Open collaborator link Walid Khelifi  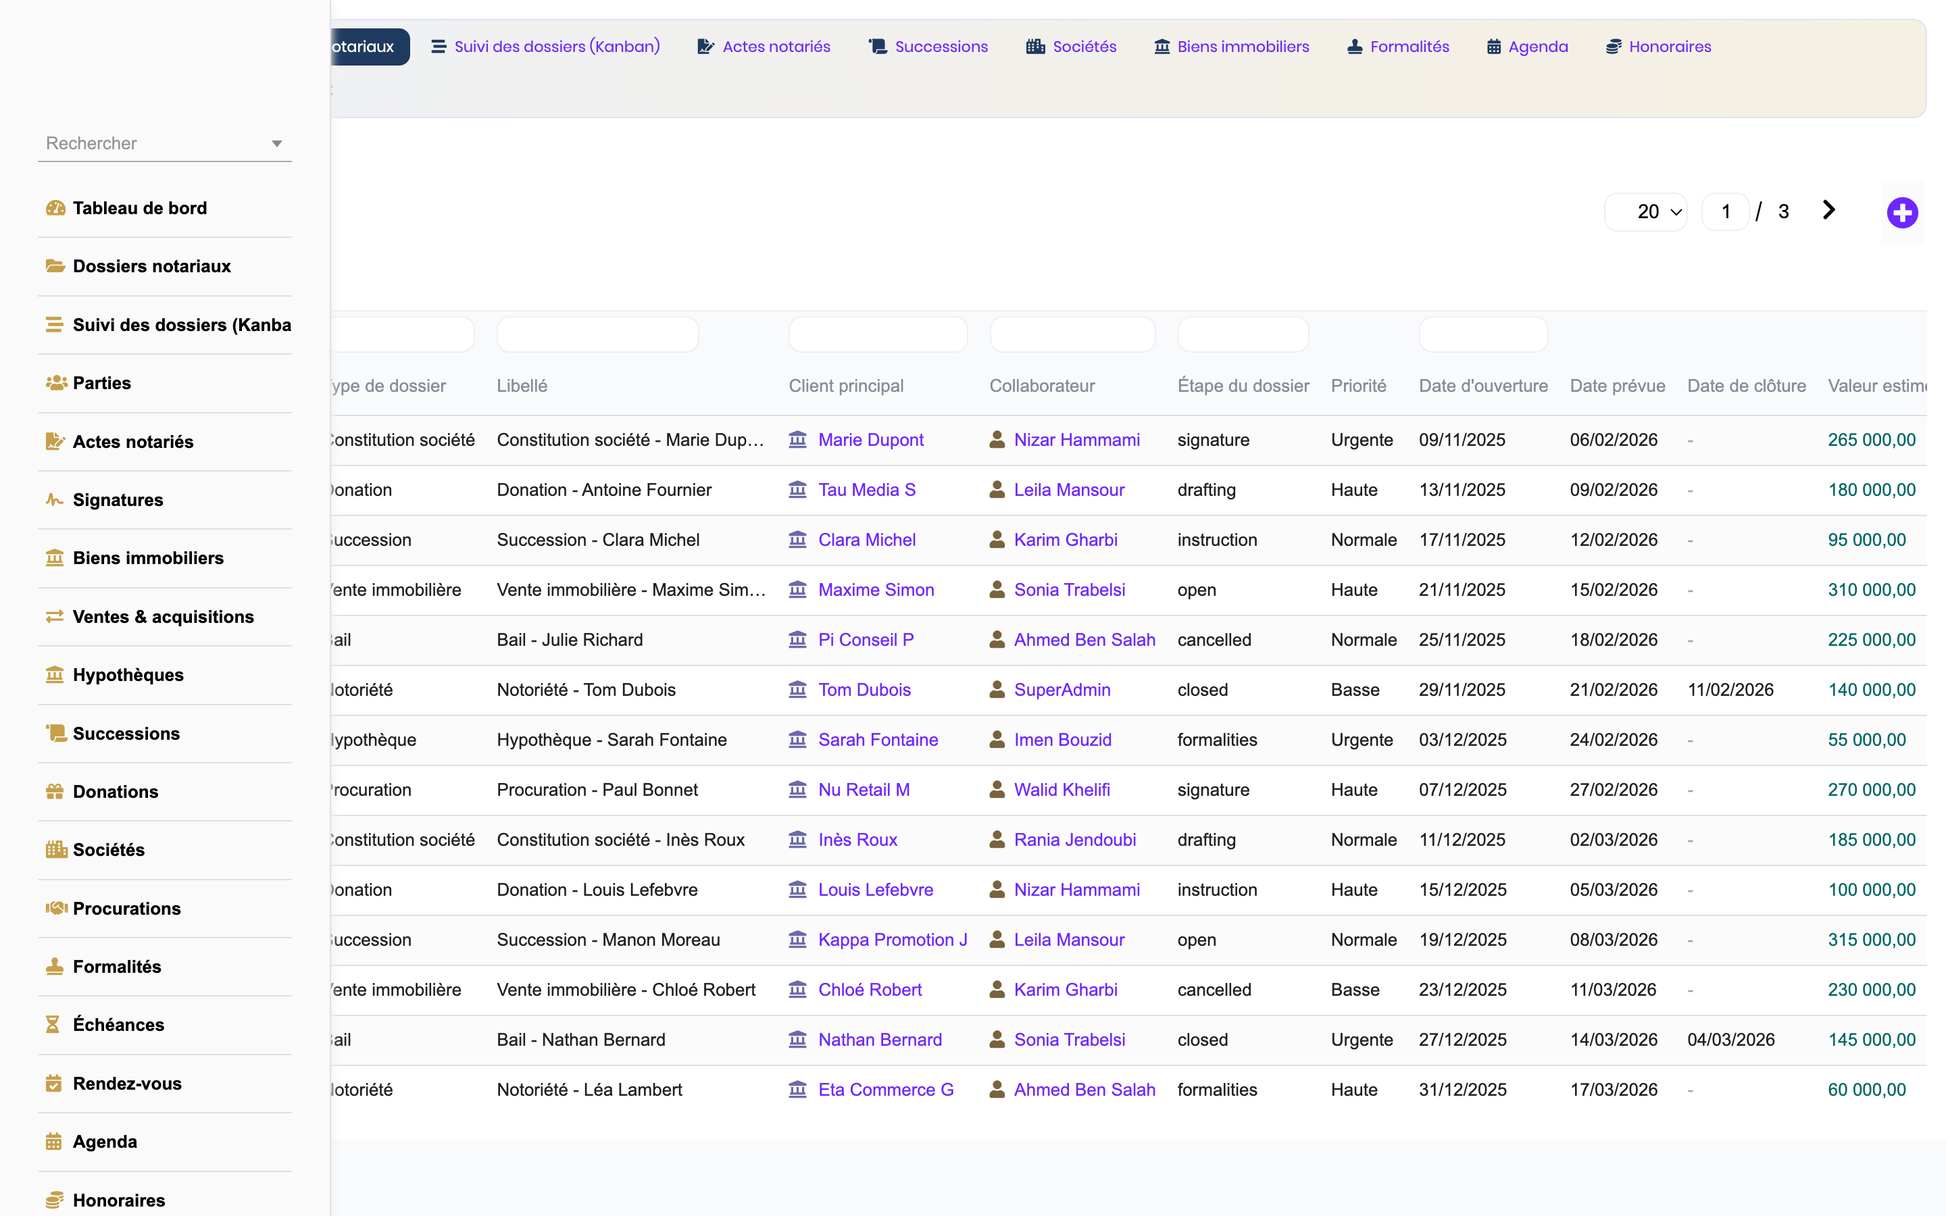1061,789
